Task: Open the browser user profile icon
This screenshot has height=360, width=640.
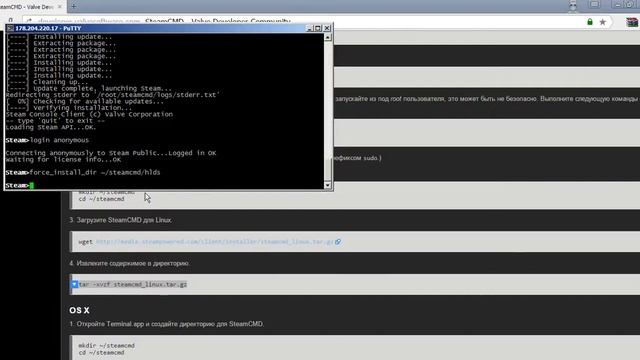Action: tap(573, 5)
